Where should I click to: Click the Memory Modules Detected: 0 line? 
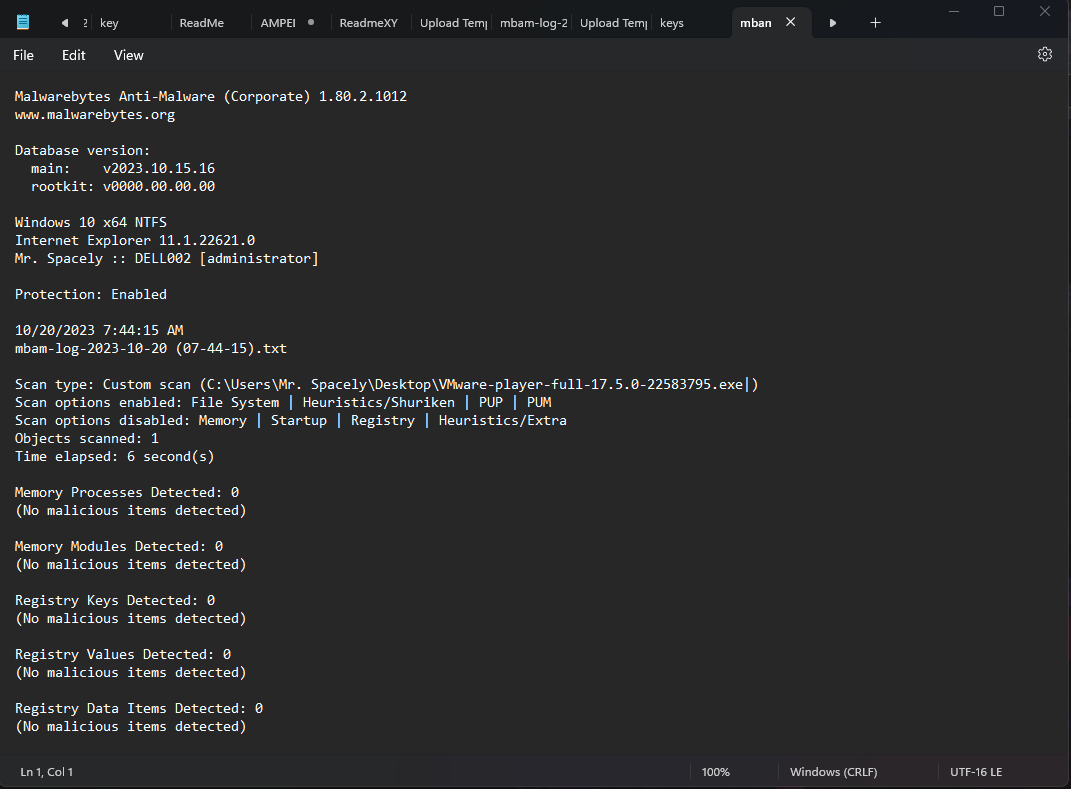[x=119, y=546]
